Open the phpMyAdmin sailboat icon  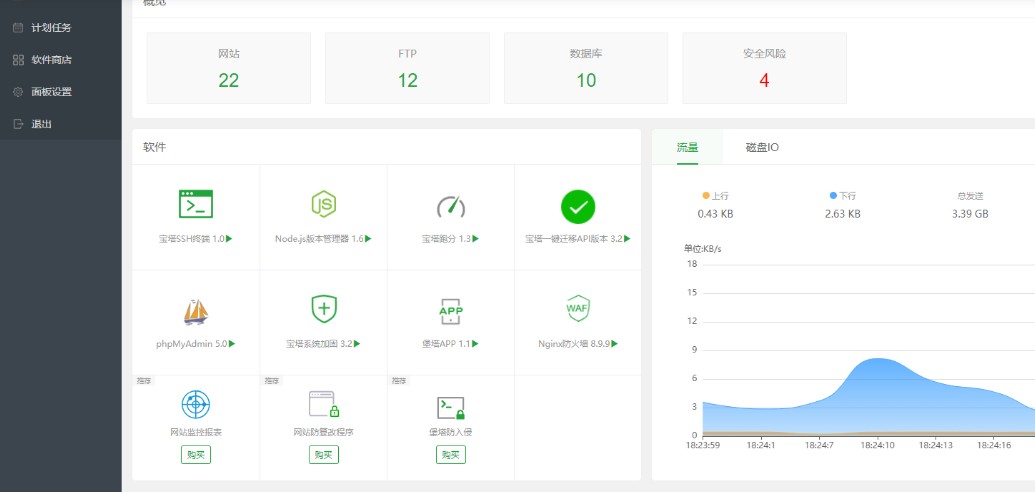pos(196,312)
